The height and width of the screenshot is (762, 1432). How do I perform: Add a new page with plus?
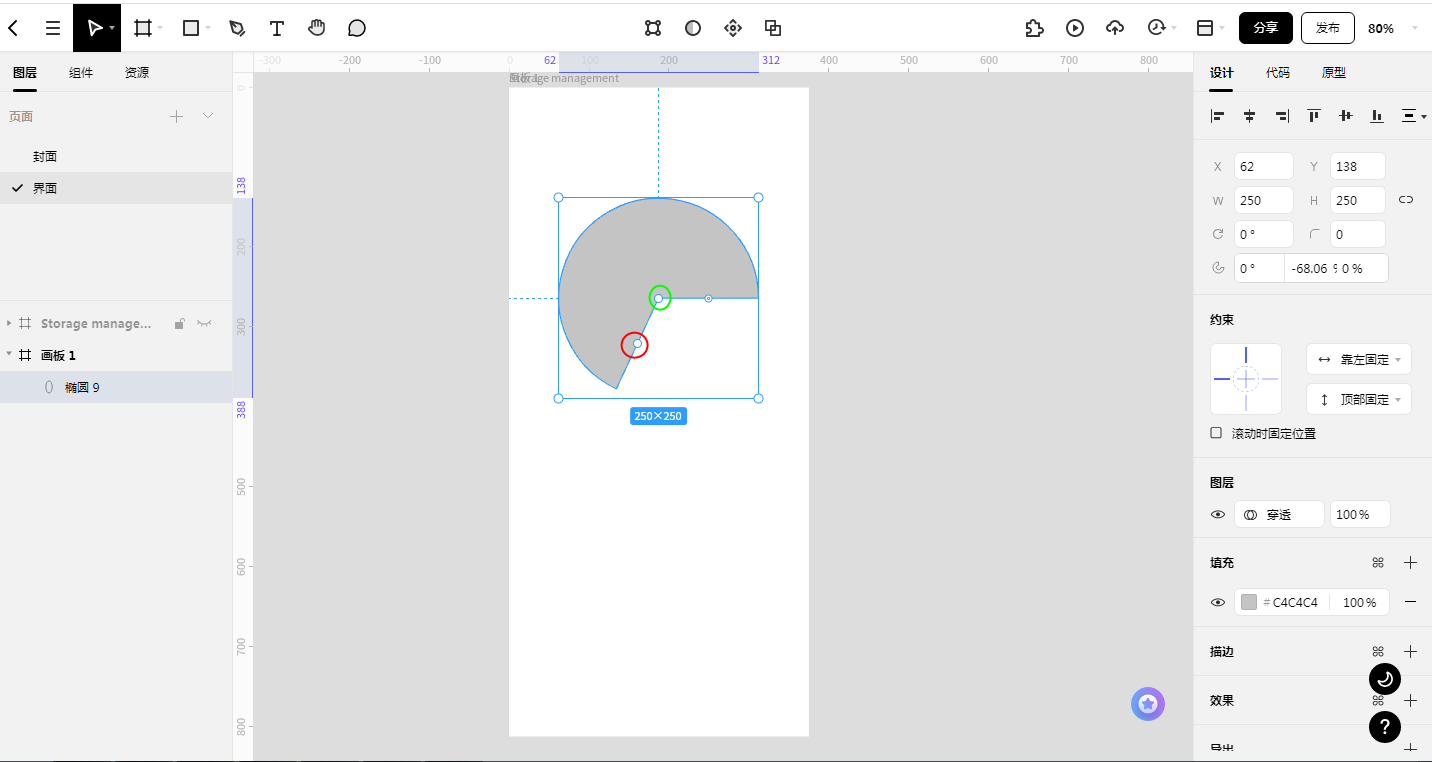tap(176, 116)
